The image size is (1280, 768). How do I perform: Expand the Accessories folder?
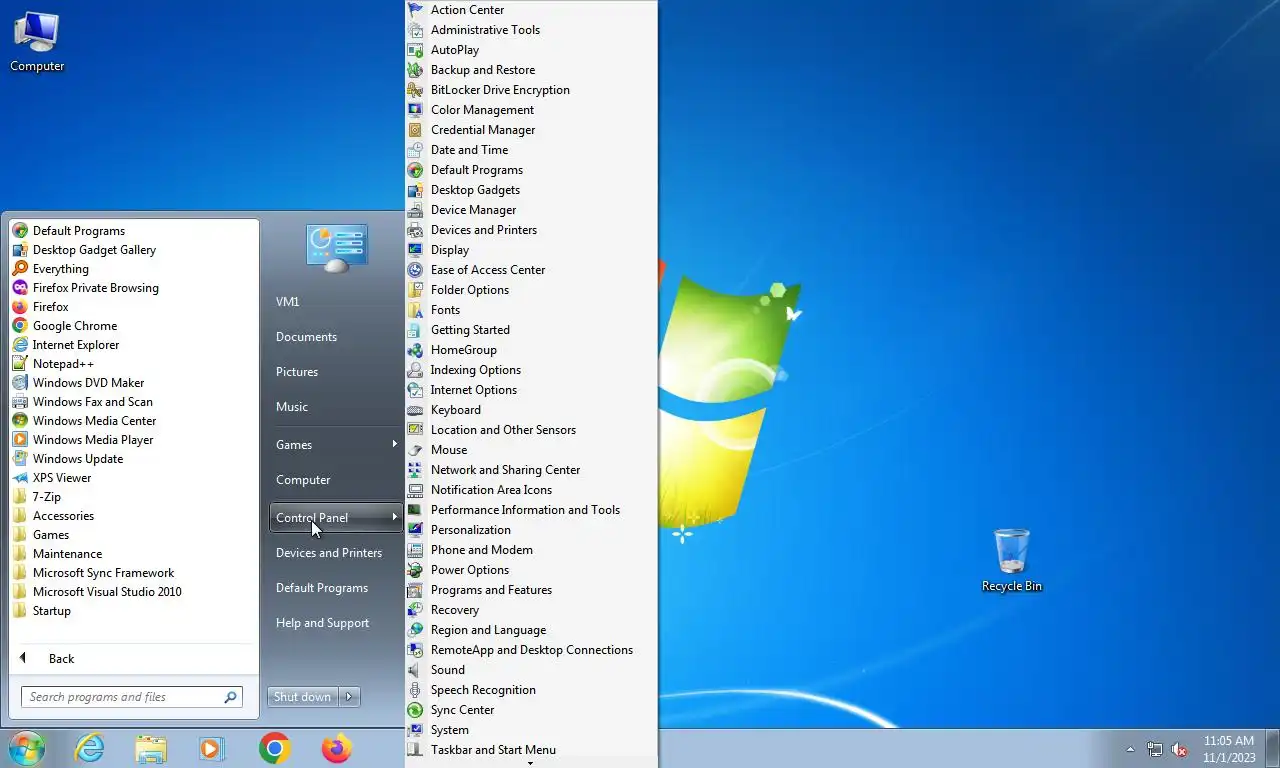pos(134,516)
